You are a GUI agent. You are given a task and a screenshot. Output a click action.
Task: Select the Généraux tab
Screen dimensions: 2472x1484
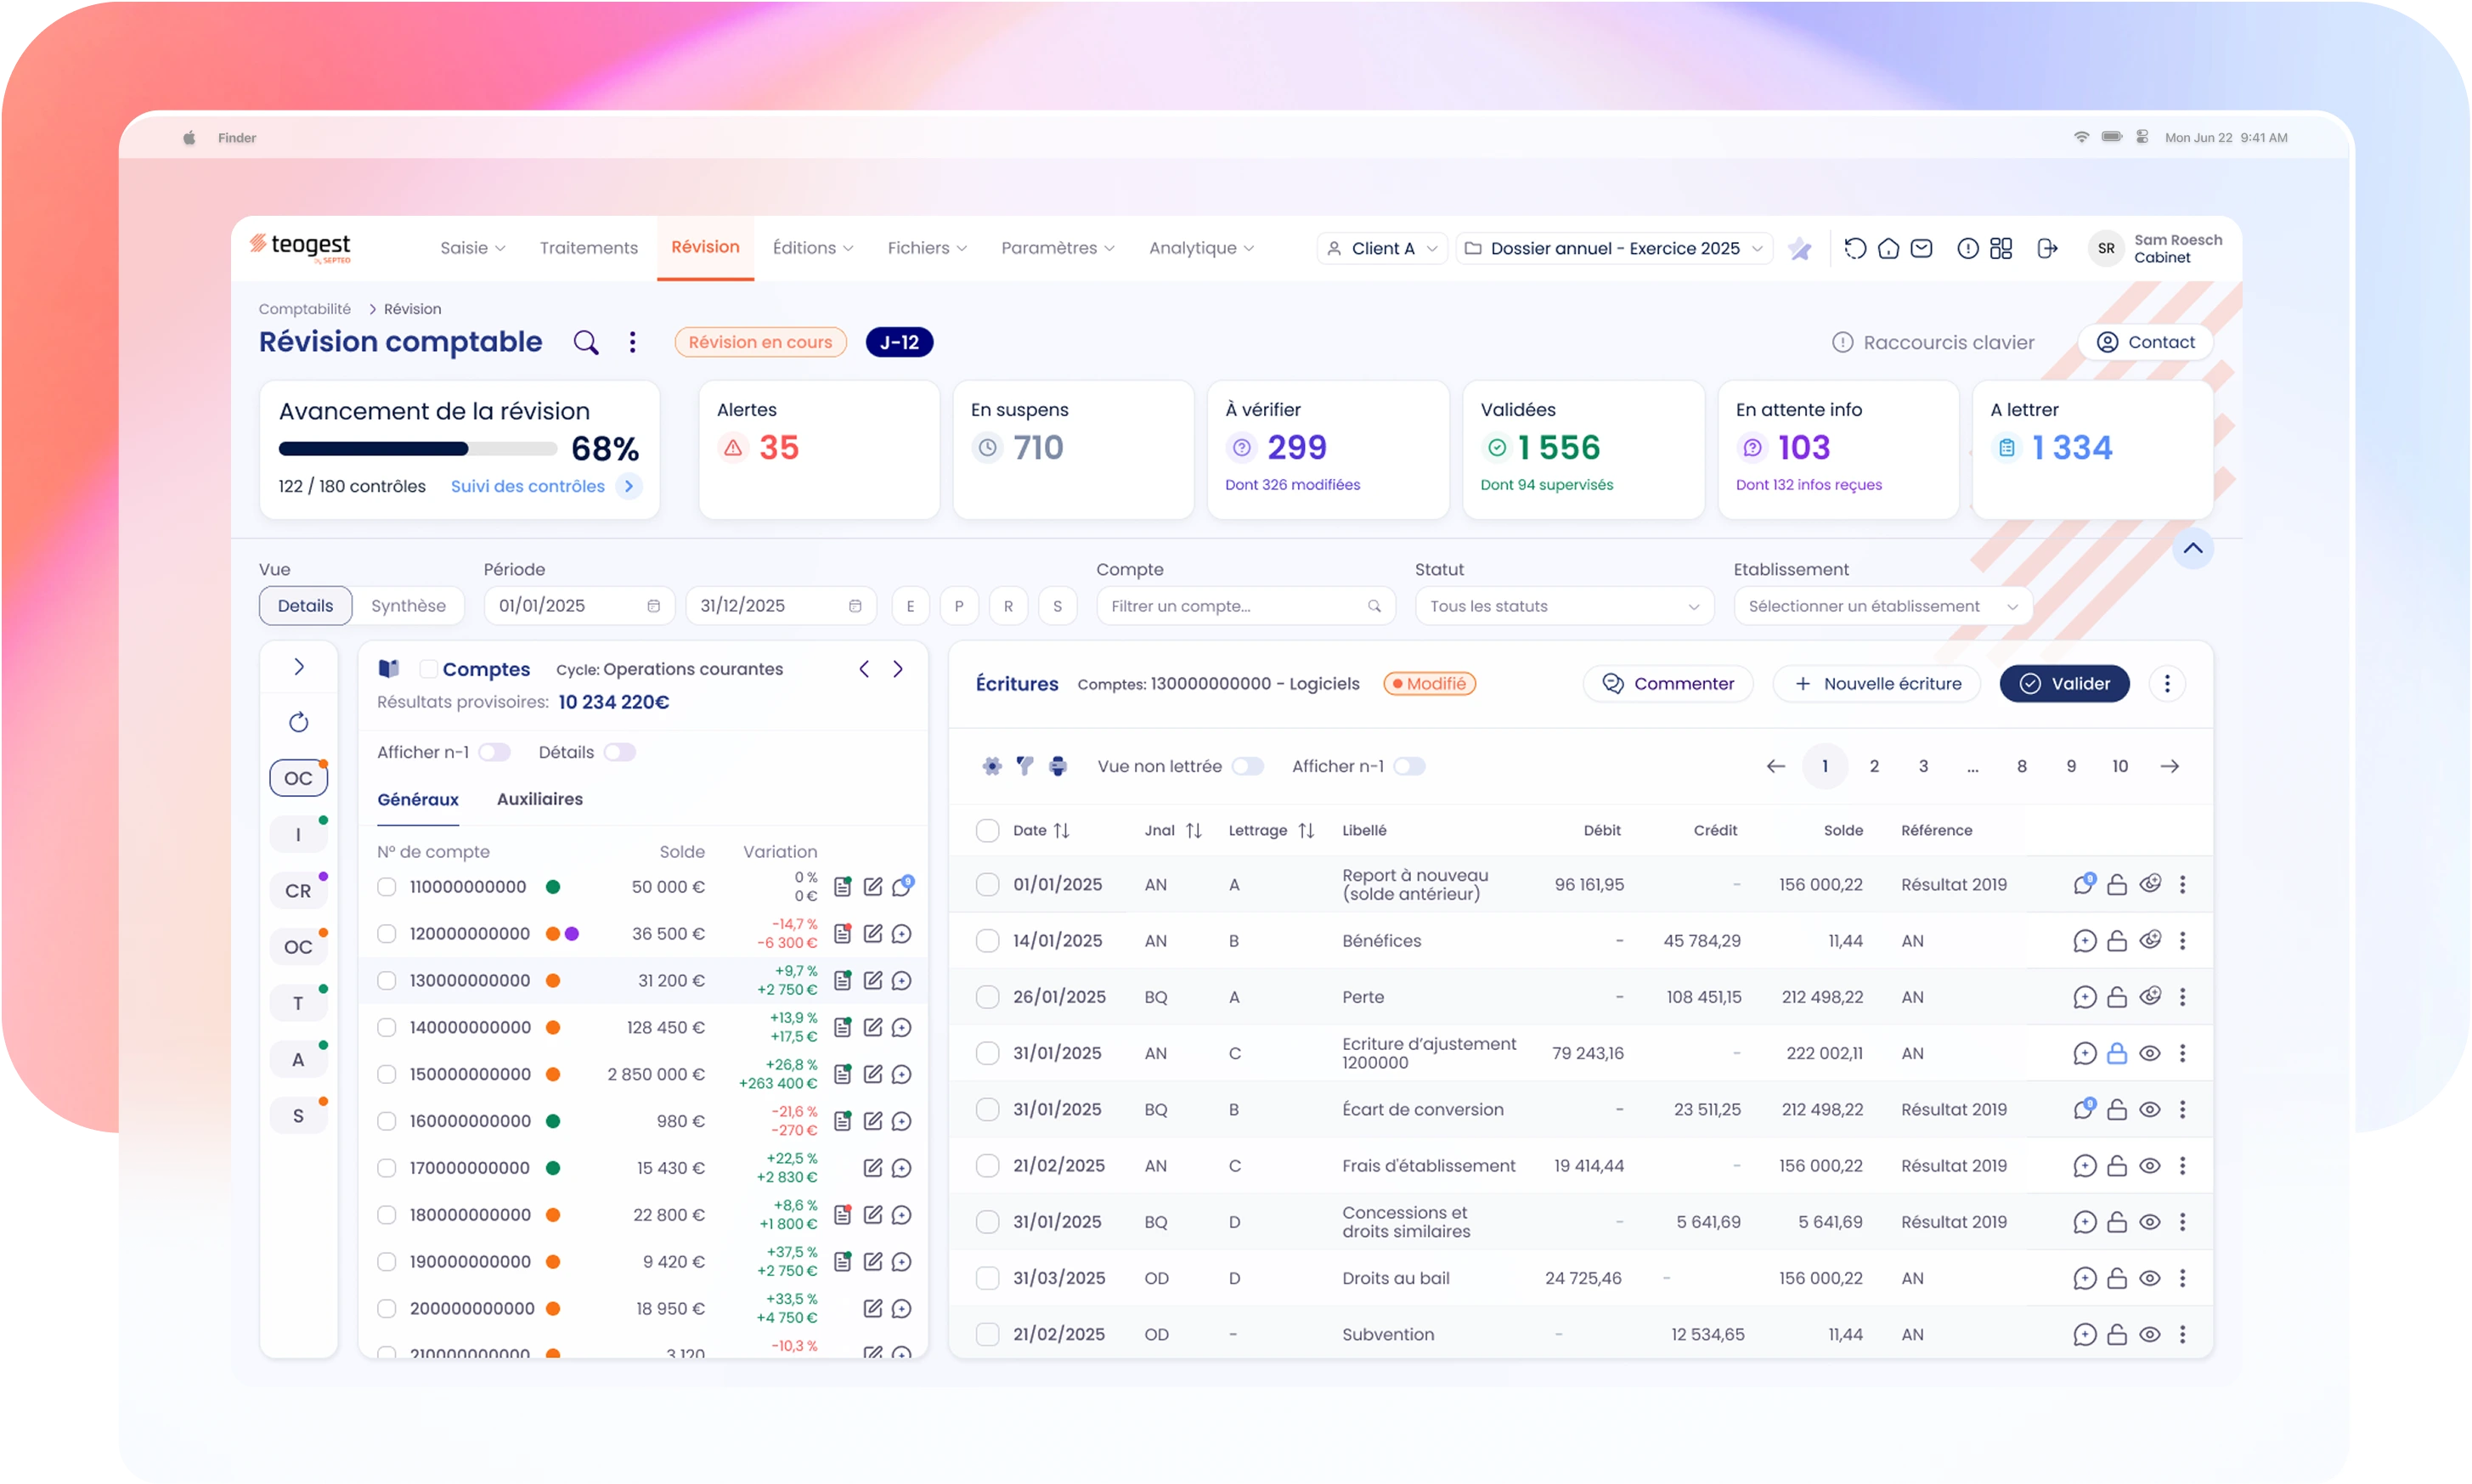417,799
